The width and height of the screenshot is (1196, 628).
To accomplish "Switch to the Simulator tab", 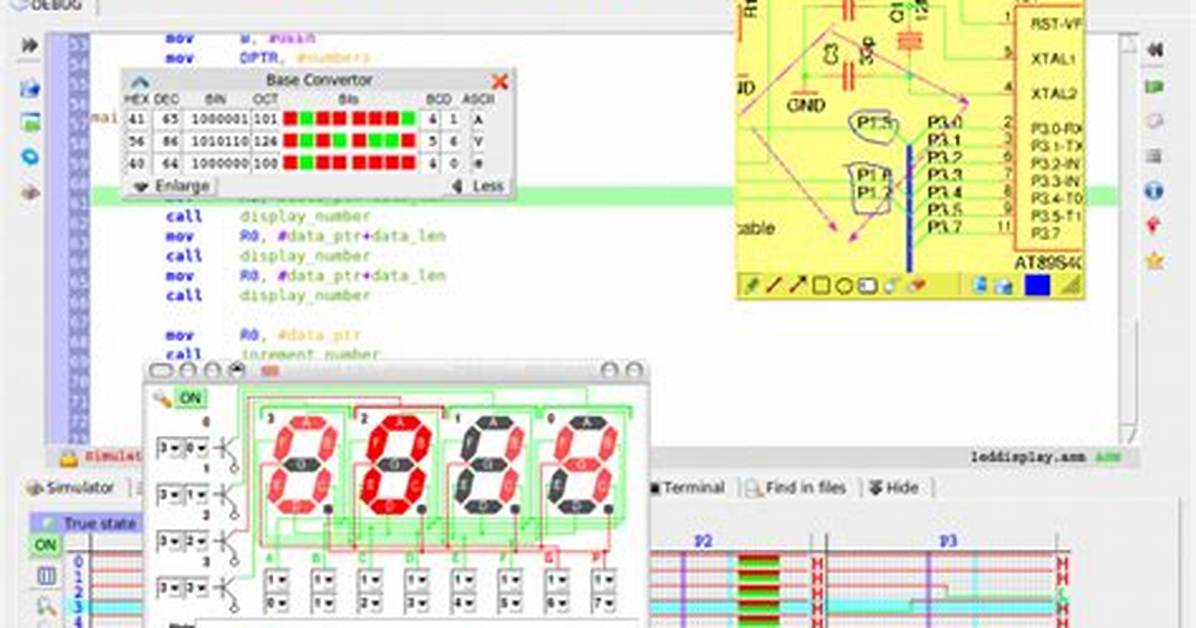I will pos(71,488).
